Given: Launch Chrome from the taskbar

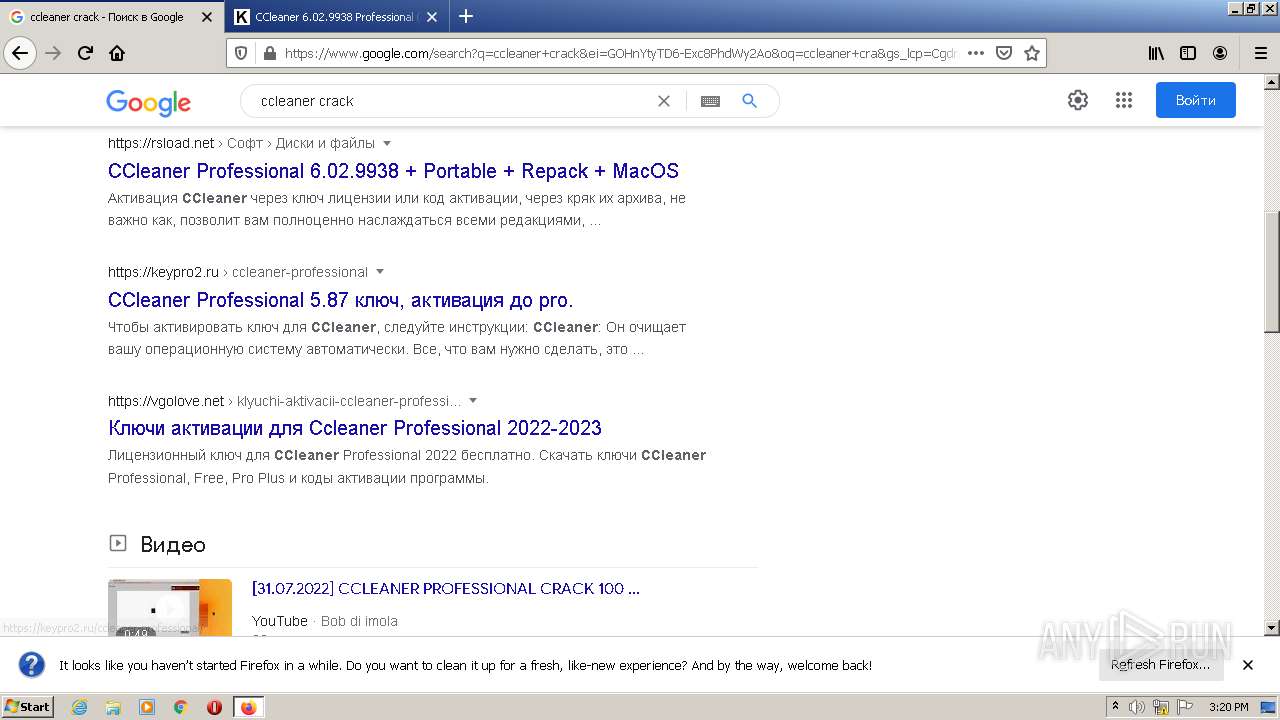Looking at the screenshot, I should tap(181, 707).
